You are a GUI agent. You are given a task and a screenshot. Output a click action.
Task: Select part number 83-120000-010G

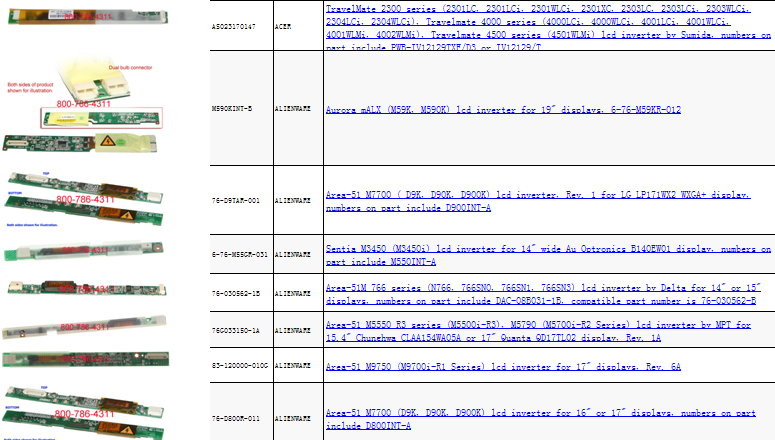click(240, 365)
